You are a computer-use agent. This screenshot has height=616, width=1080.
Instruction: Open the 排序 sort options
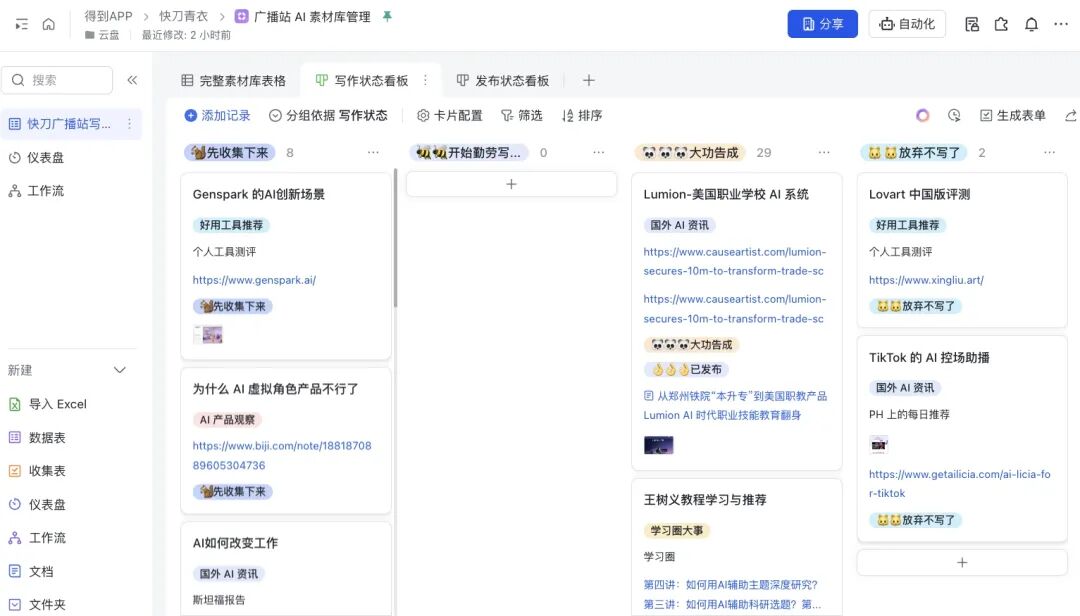(582, 115)
